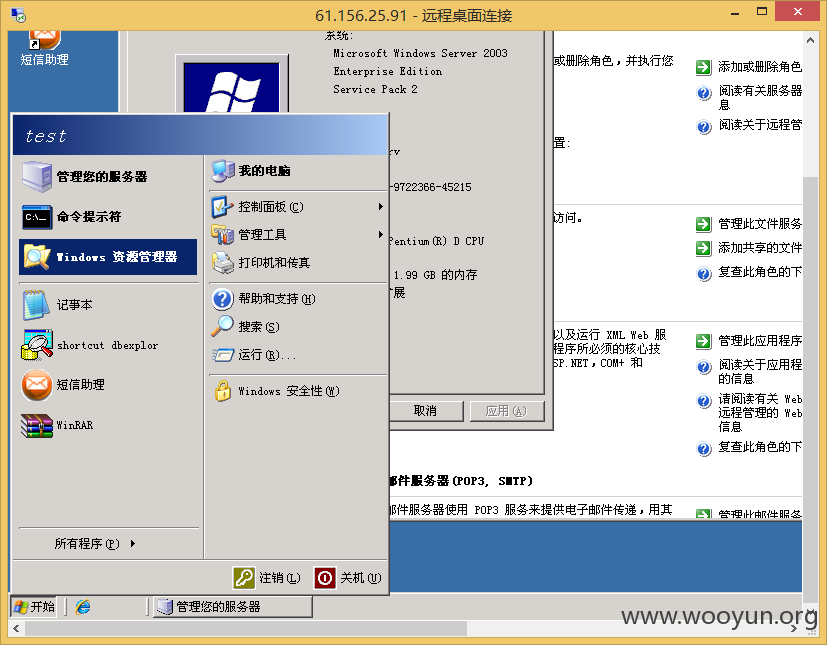Open 控制面板 icon
The image size is (827, 645).
(222, 207)
